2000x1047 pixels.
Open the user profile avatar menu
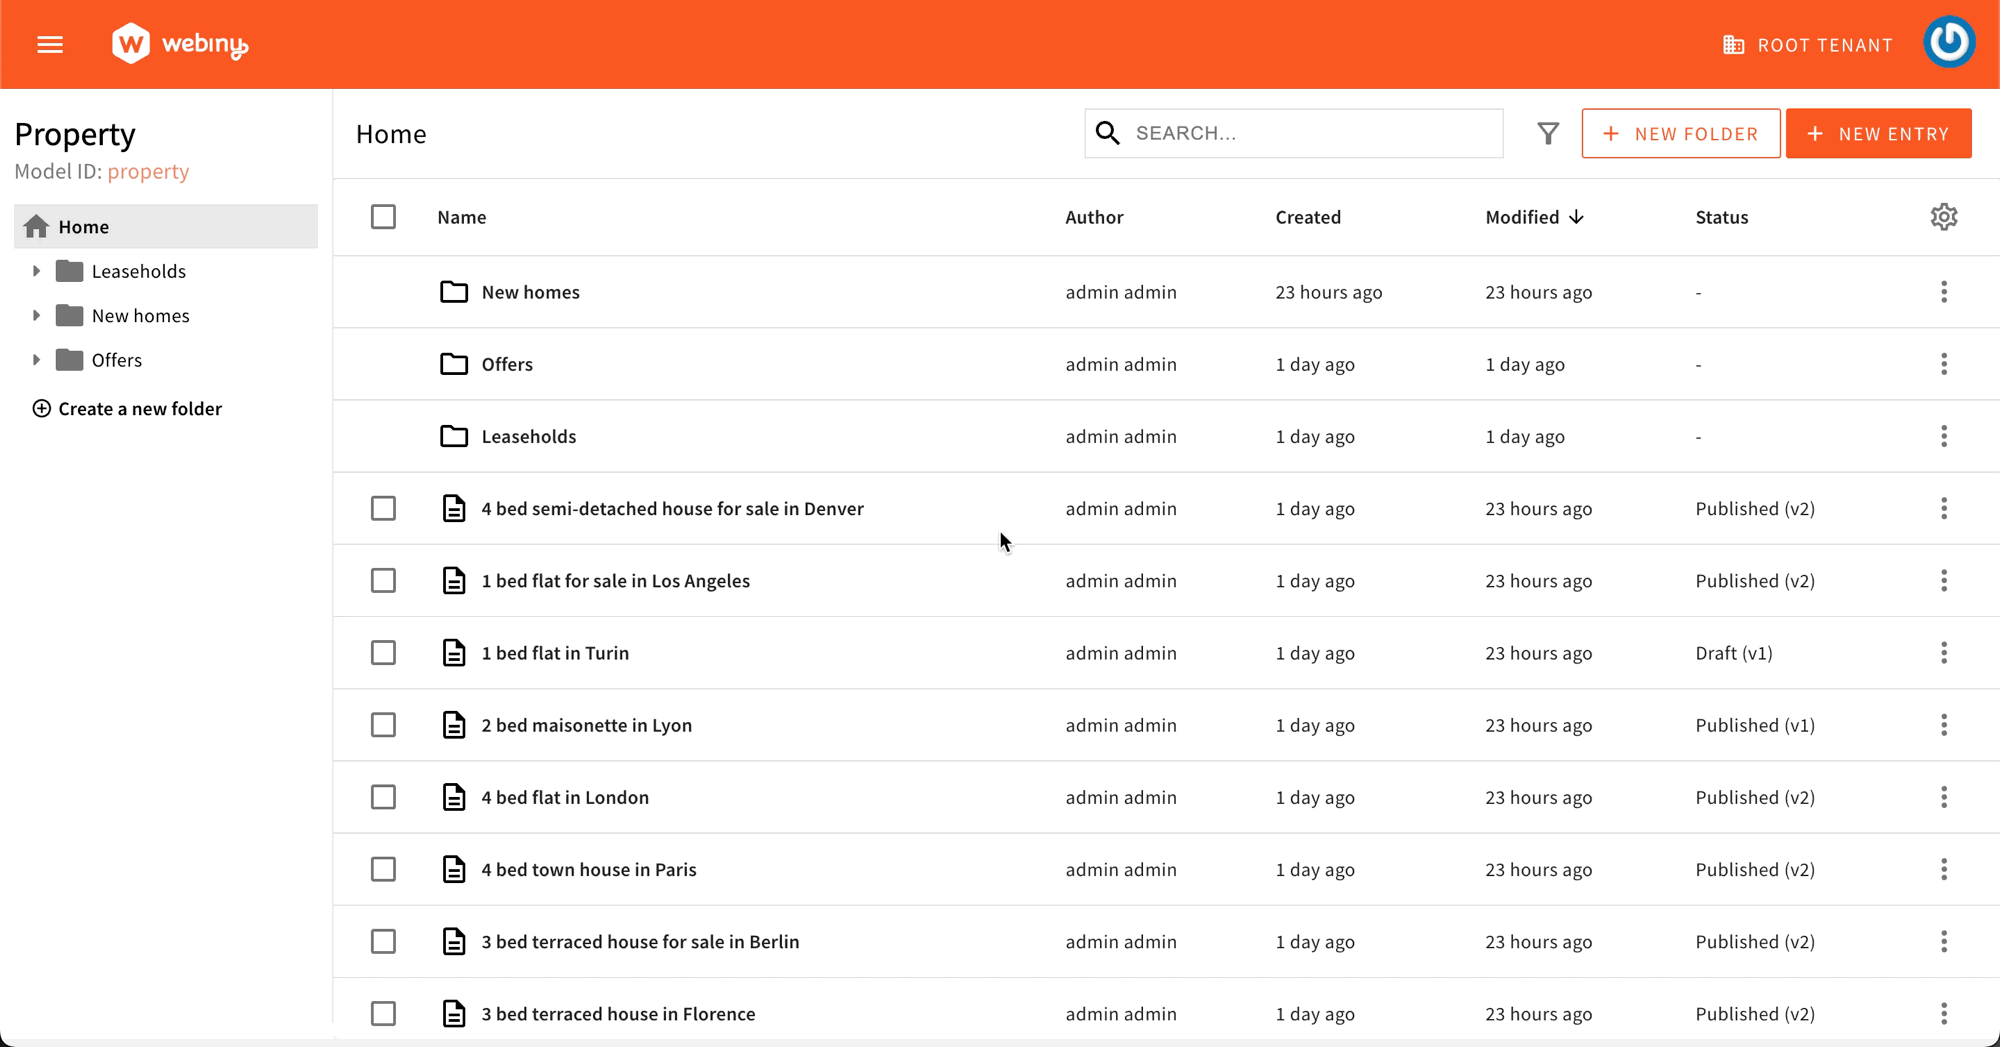pyautogui.click(x=1949, y=43)
